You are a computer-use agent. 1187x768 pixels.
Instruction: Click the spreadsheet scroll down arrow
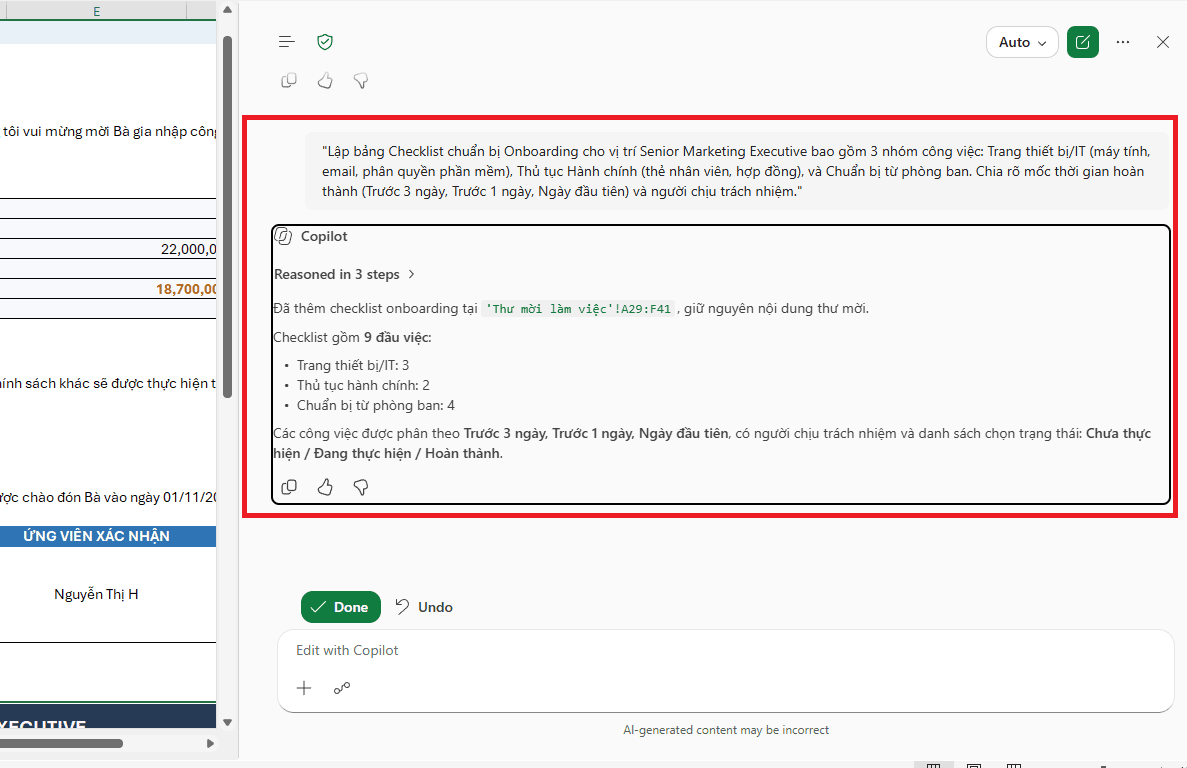(227, 723)
